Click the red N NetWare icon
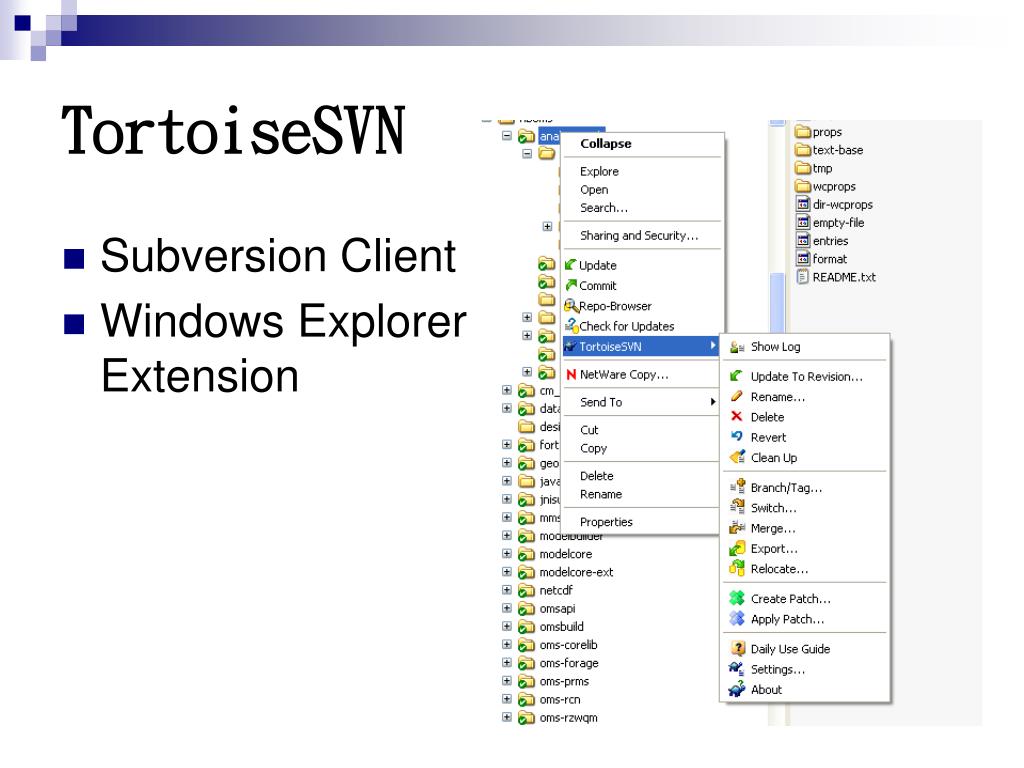1024x768 pixels. (571, 375)
